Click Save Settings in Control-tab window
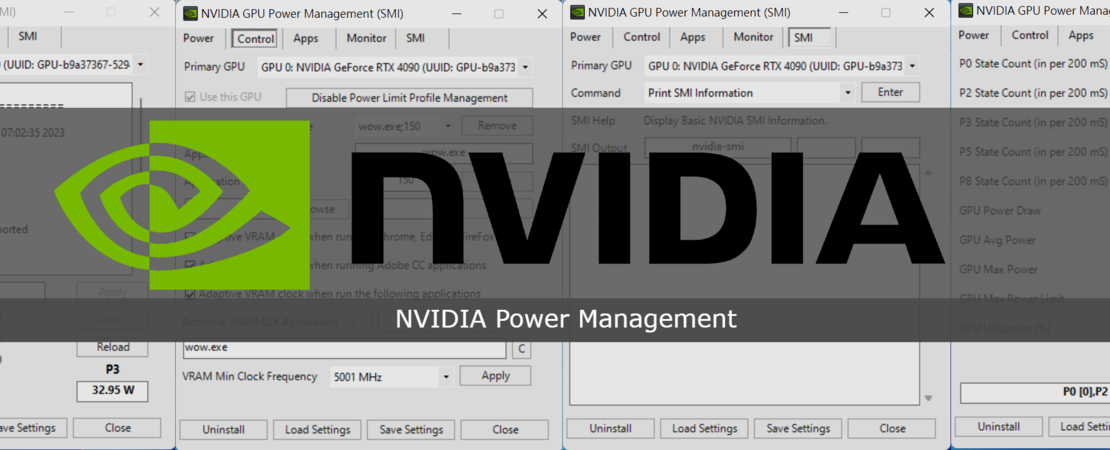 click(411, 429)
